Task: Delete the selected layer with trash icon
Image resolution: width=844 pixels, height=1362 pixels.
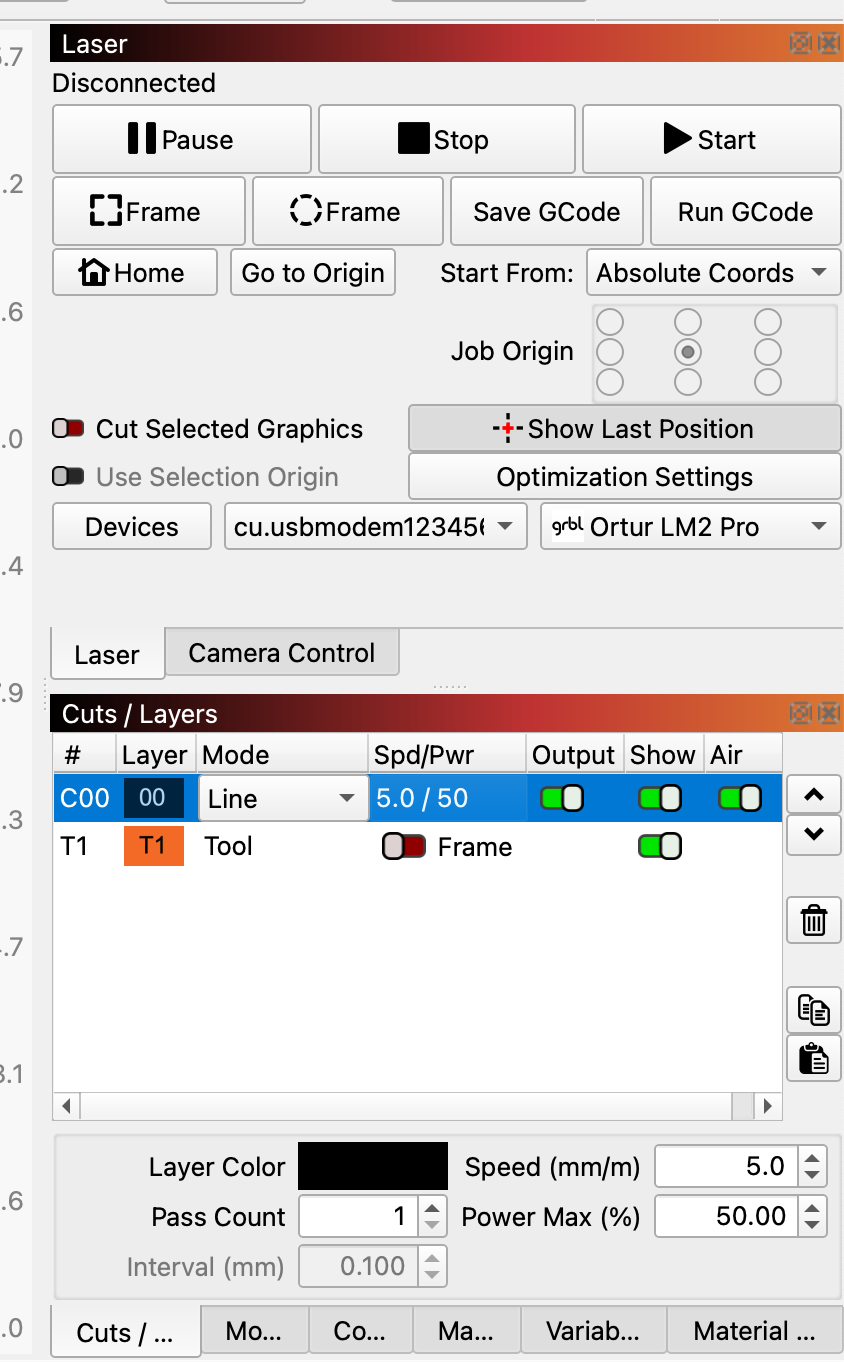Action: (813, 920)
